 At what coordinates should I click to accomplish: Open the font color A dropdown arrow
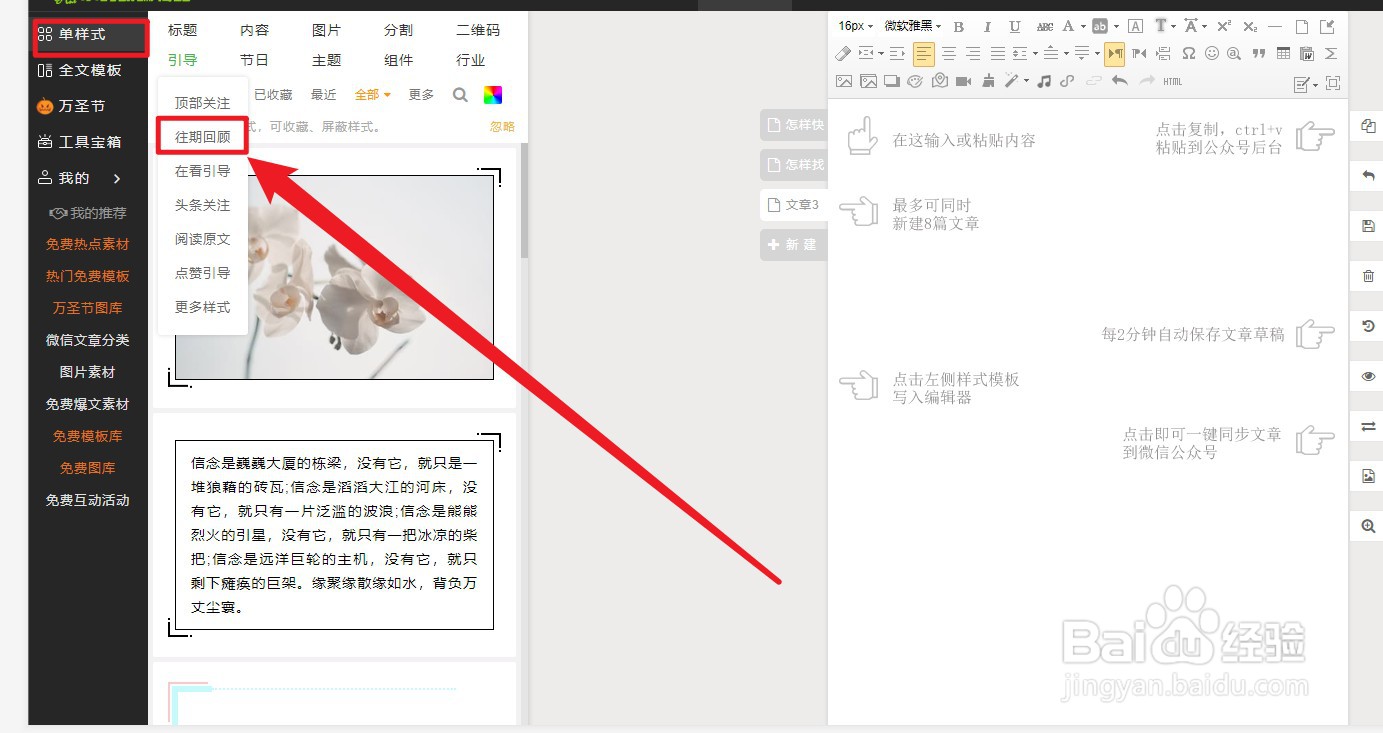click(x=1083, y=26)
